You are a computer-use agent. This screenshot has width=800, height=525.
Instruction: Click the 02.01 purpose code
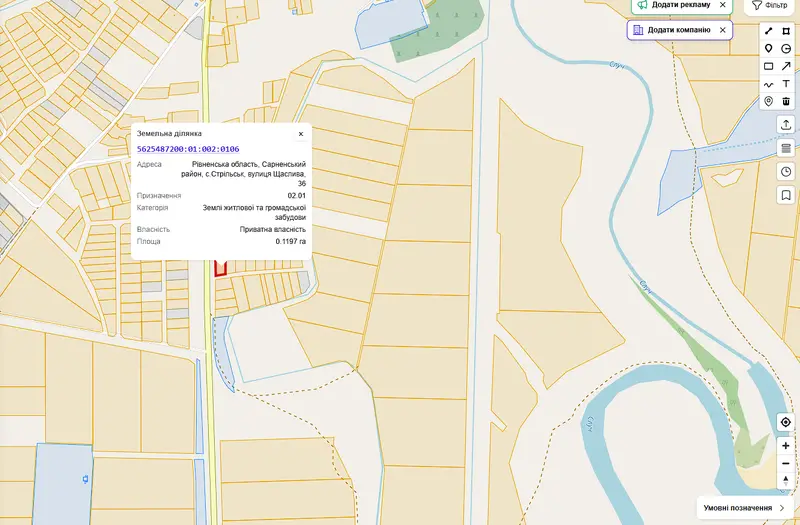pos(296,196)
